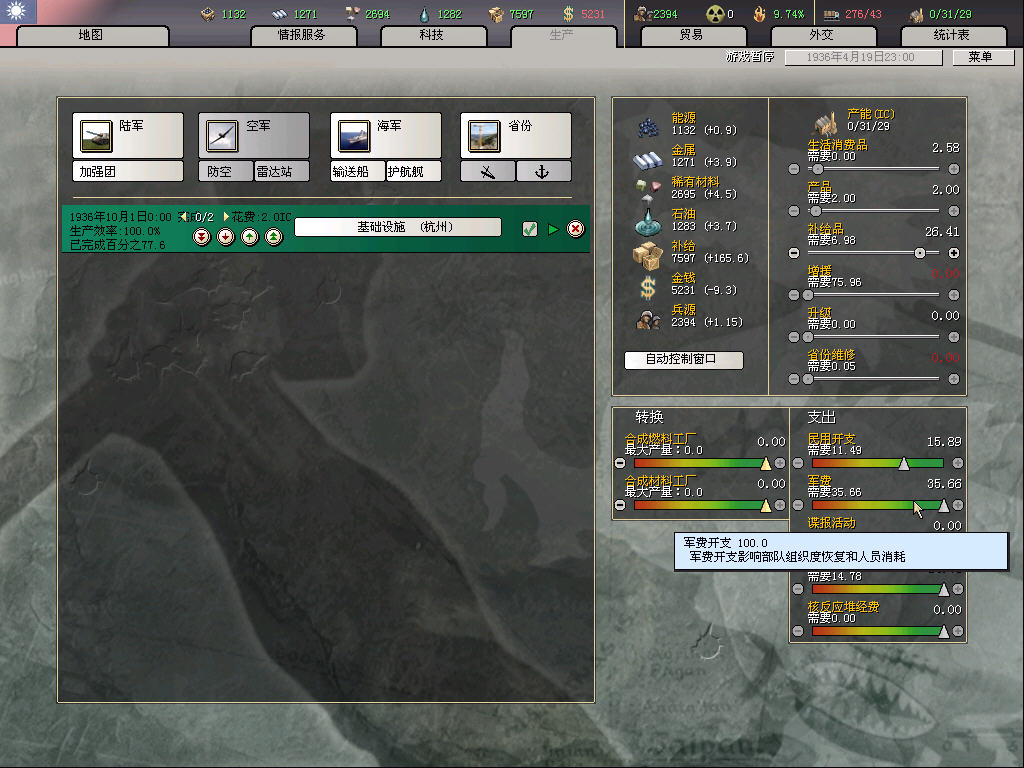Decrease 合成燃料工厂 conversion with minus button
1024x768 pixels.
(620, 463)
